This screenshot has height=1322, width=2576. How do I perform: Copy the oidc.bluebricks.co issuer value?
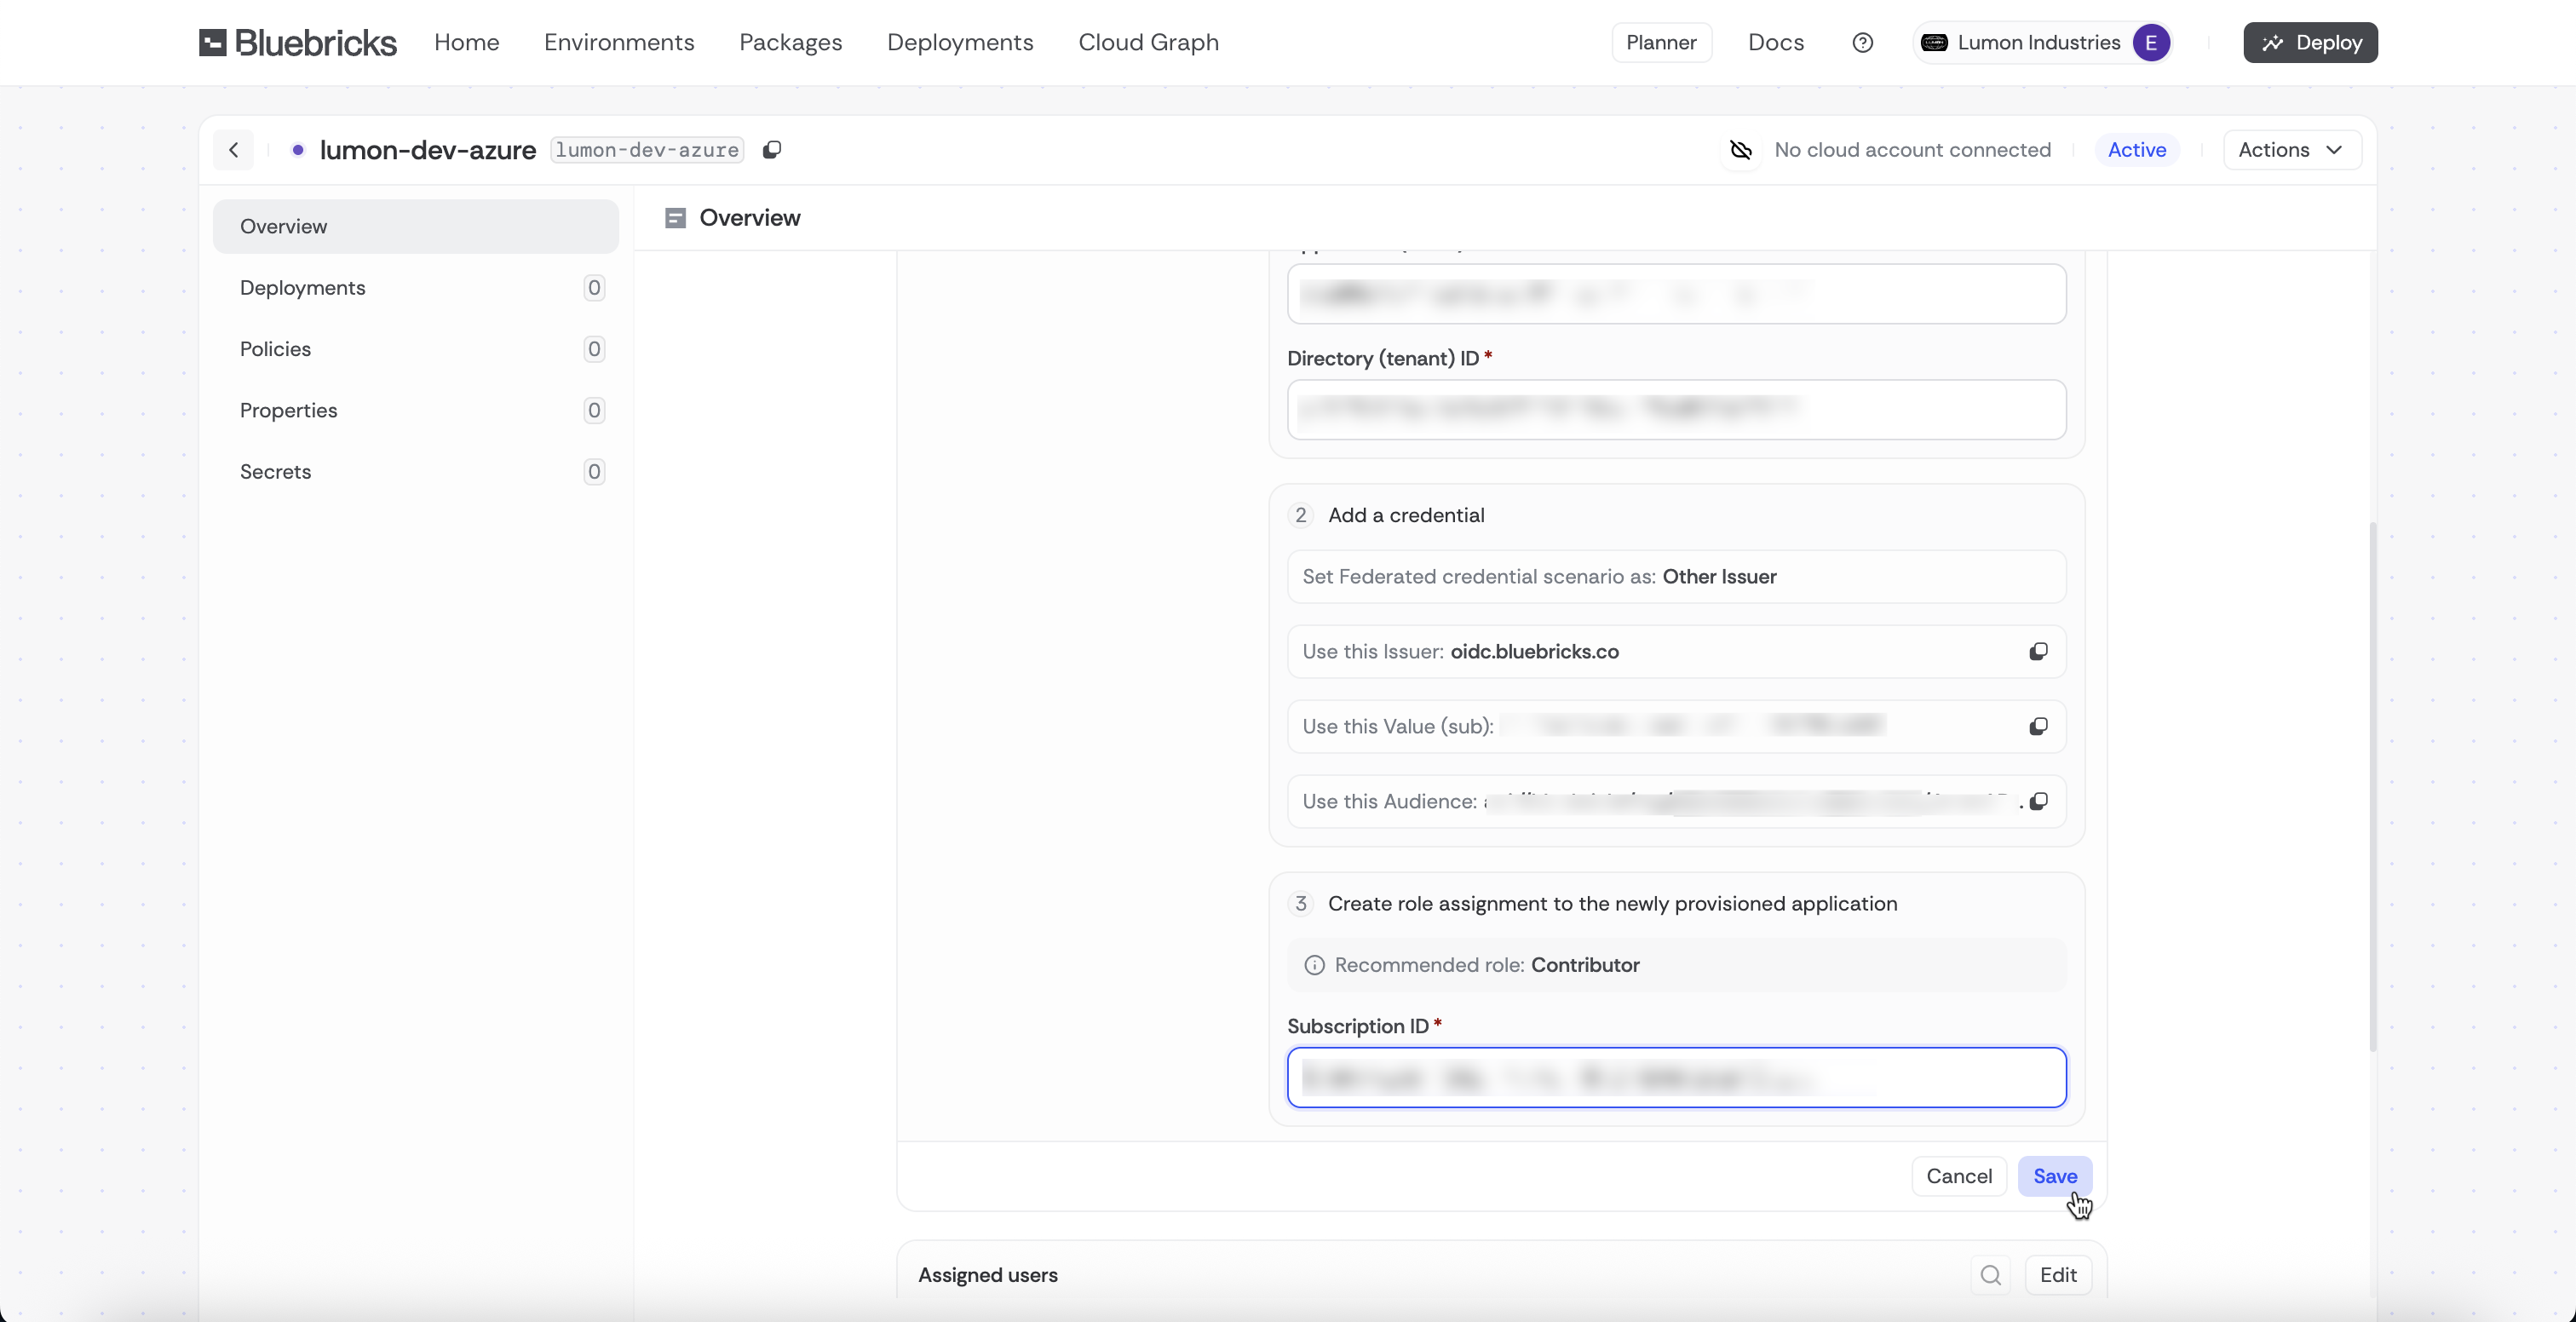[2038, 652]
